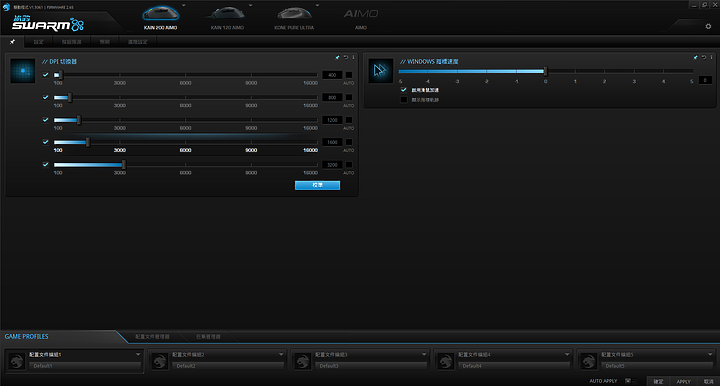
Task: Click the profile slot 2 ROCCAT icon
Action: coord(160,361)
